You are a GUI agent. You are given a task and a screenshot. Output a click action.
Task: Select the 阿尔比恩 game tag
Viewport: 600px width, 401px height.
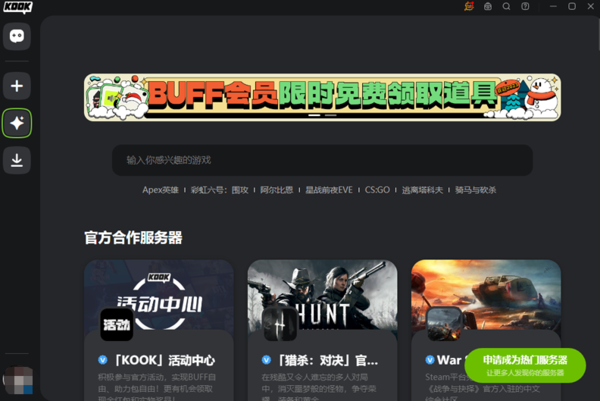tap(277, 190)
